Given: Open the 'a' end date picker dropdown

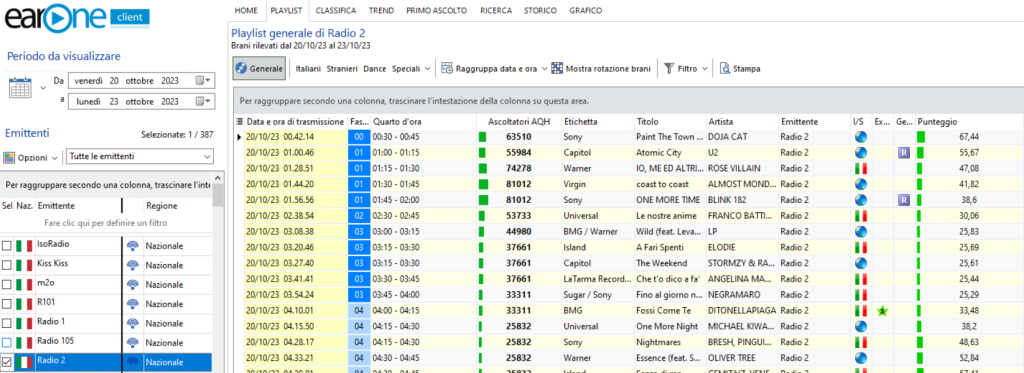Looking at the screenshot, I should coord(203,101).
